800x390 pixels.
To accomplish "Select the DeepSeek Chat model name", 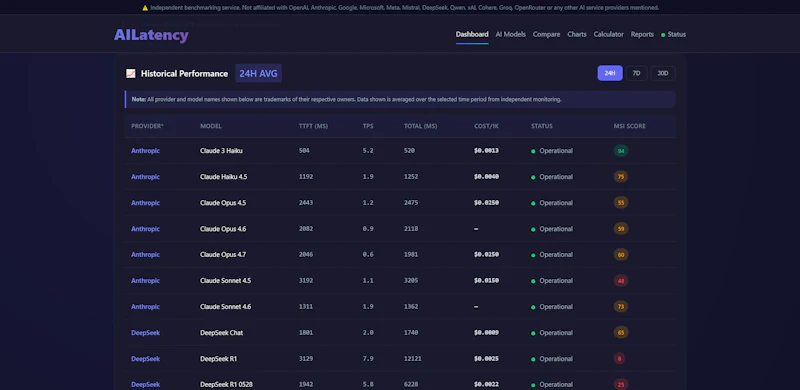I will tap(221, 332).
